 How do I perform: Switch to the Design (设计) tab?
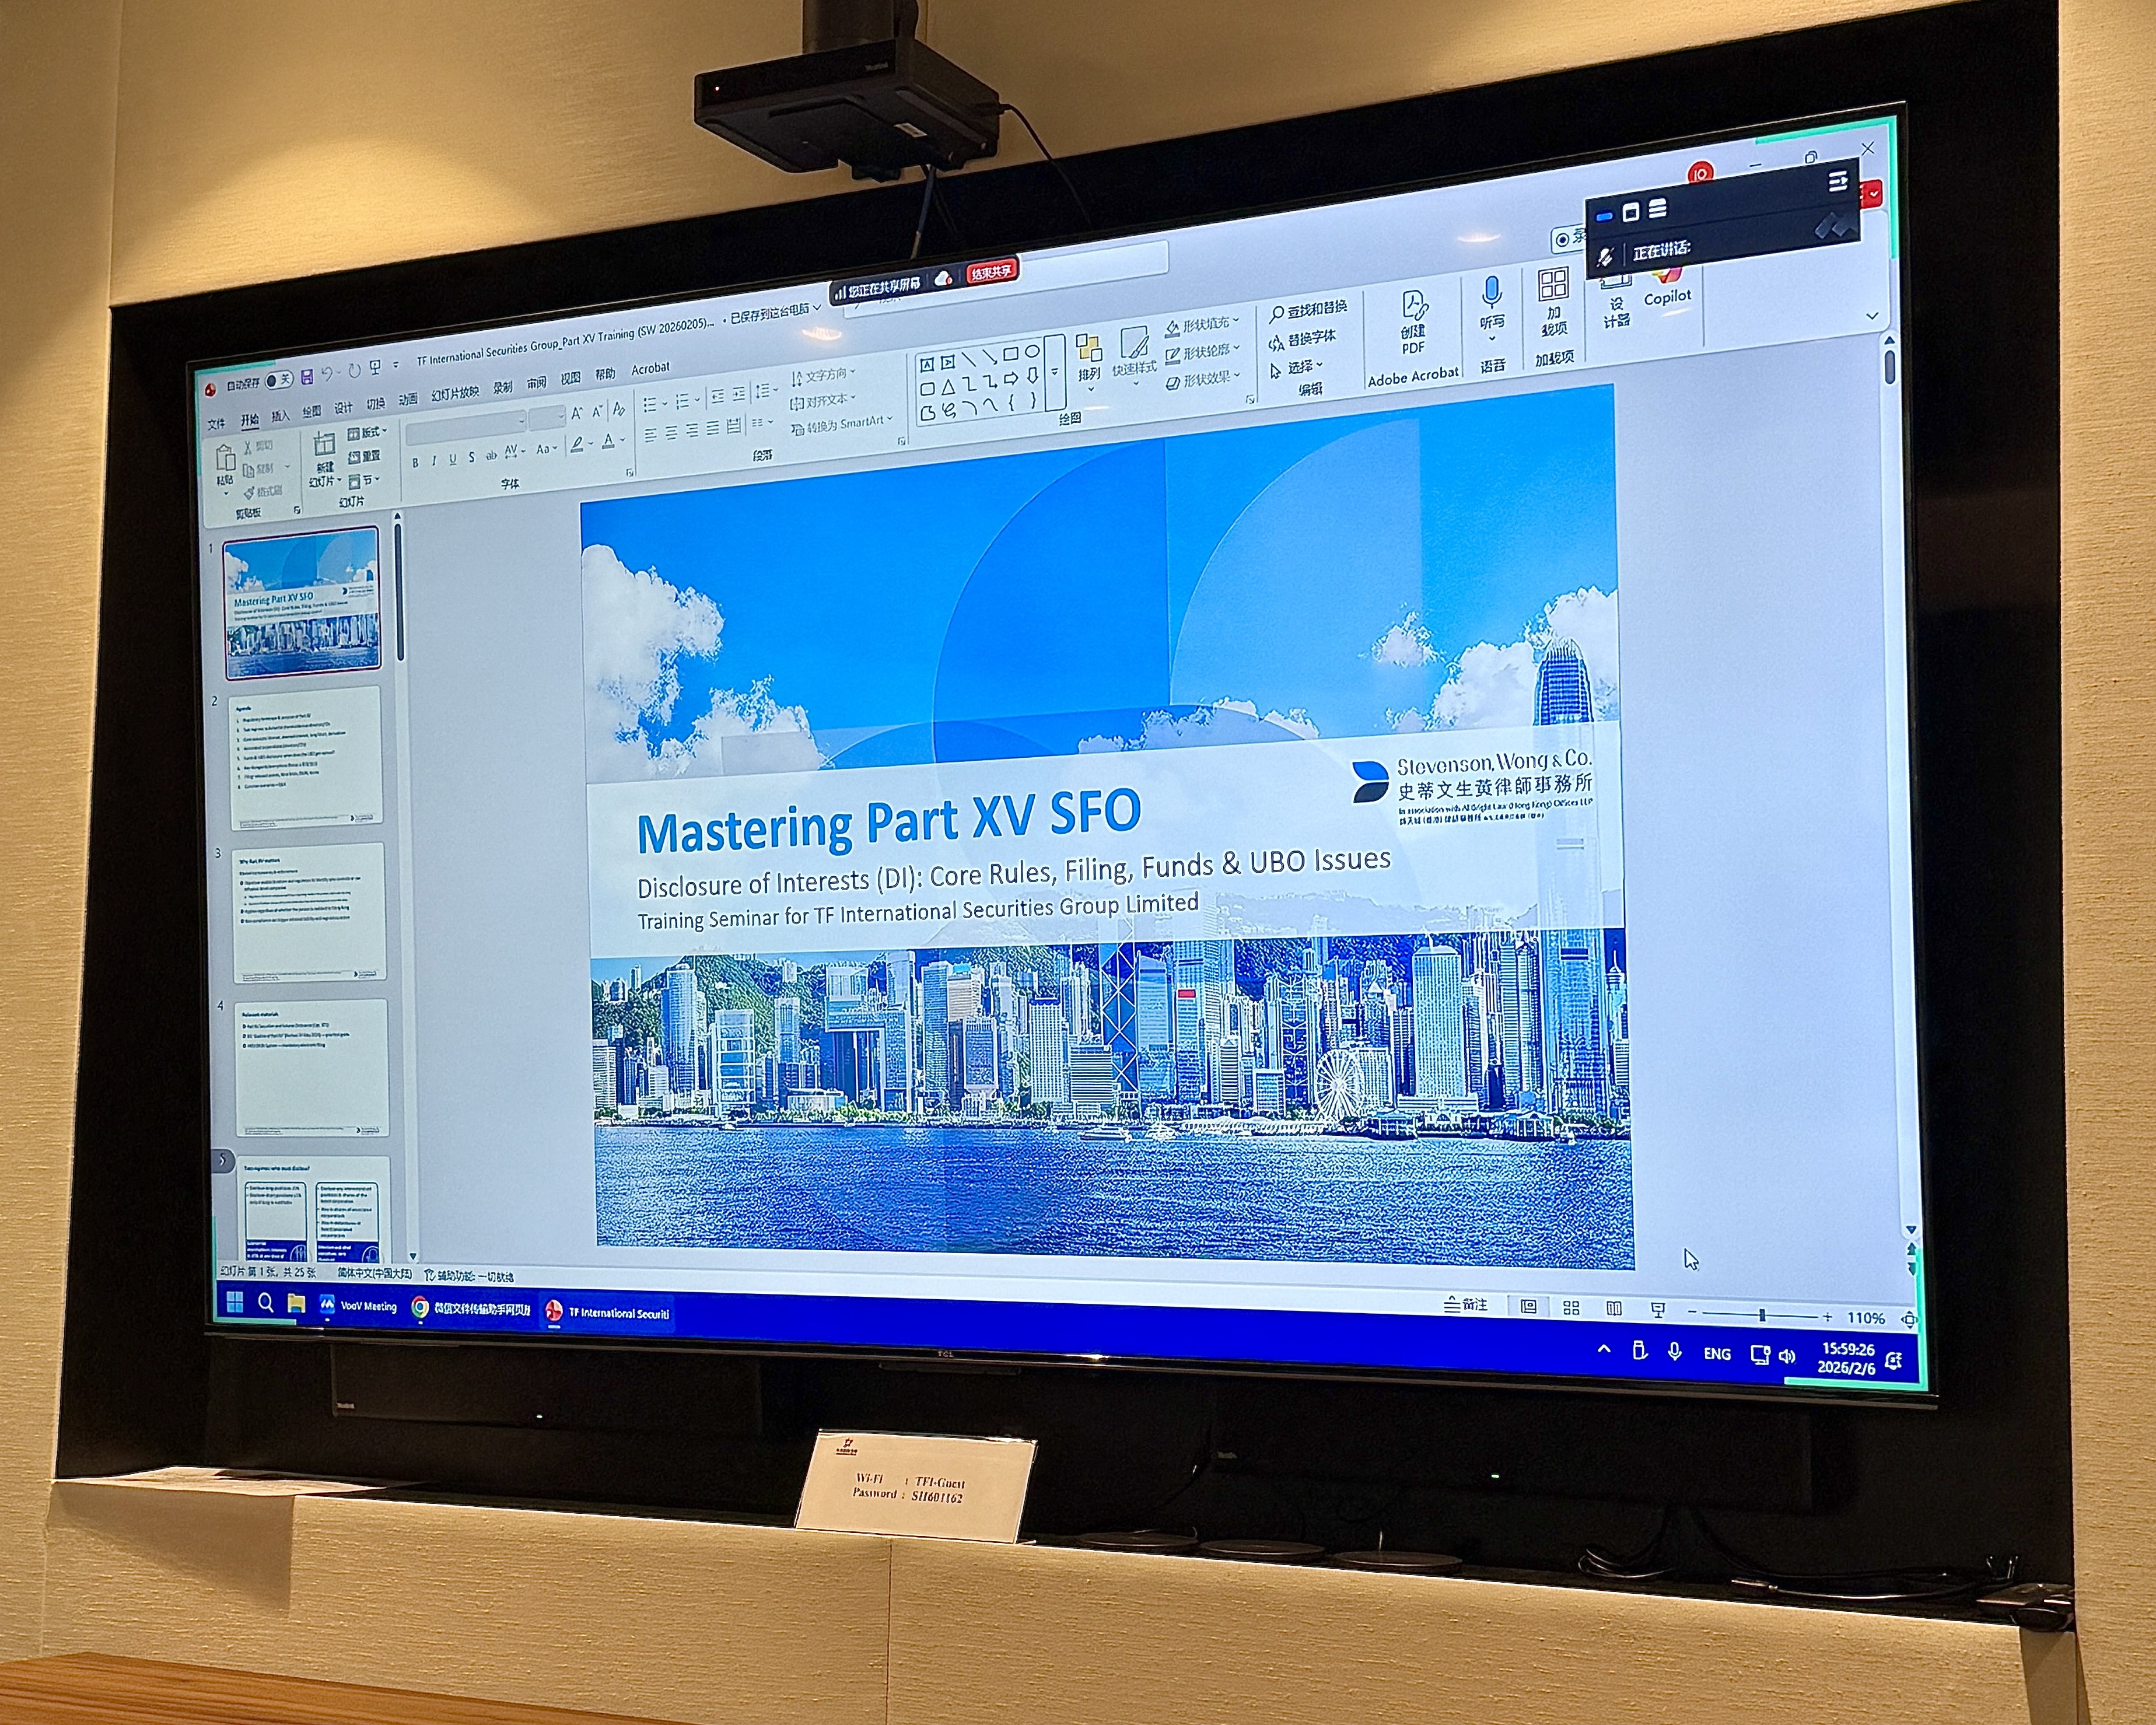343,408
